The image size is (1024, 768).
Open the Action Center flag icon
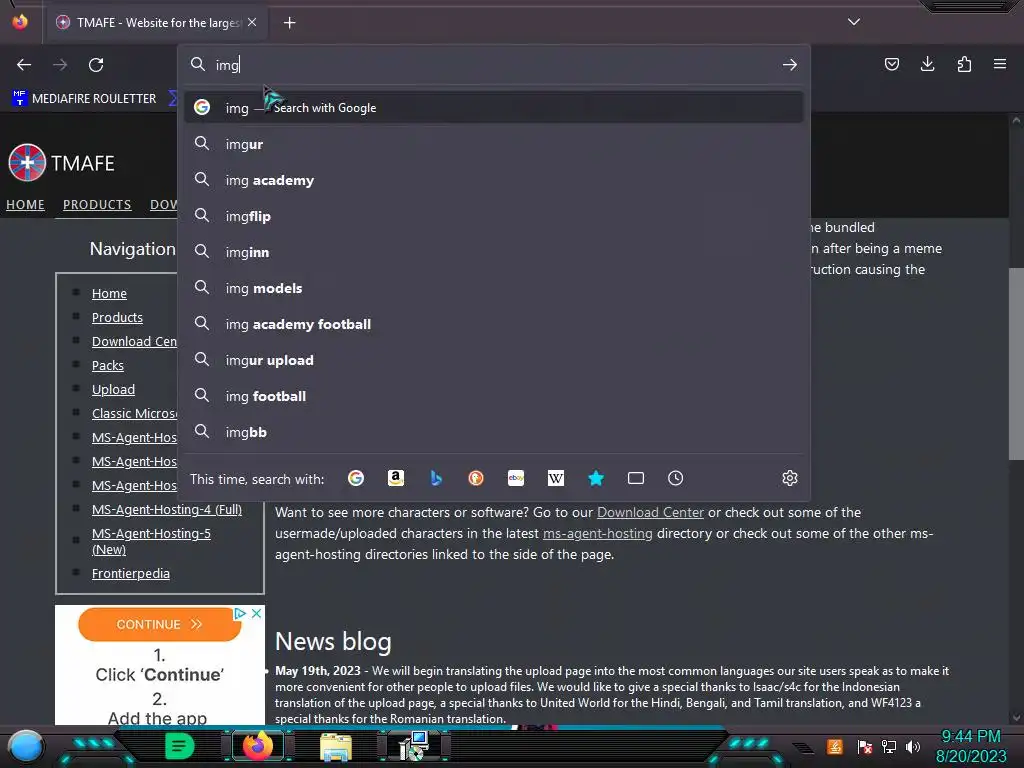[865, 746]
